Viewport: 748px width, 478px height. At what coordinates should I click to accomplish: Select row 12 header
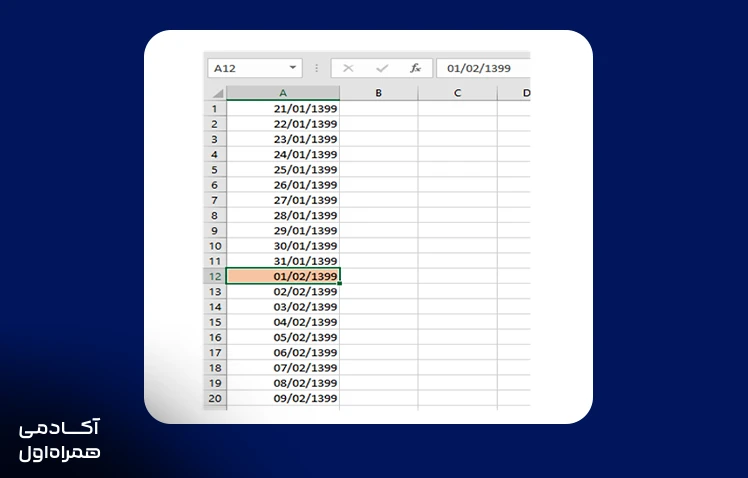pyautogui.click(x=215, y=276)
